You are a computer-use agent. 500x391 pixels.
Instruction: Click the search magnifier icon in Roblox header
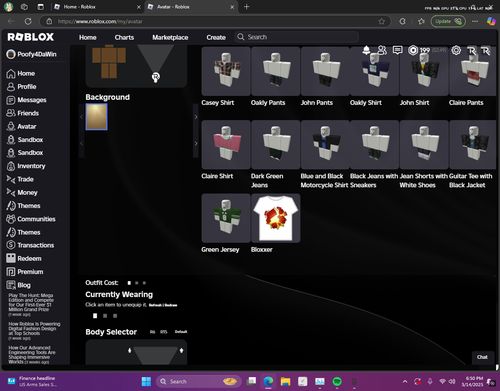click(241, 37)
